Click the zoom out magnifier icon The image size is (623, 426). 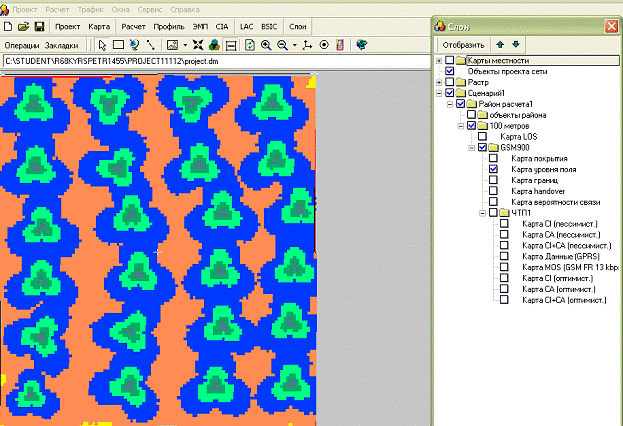[285, 45]
